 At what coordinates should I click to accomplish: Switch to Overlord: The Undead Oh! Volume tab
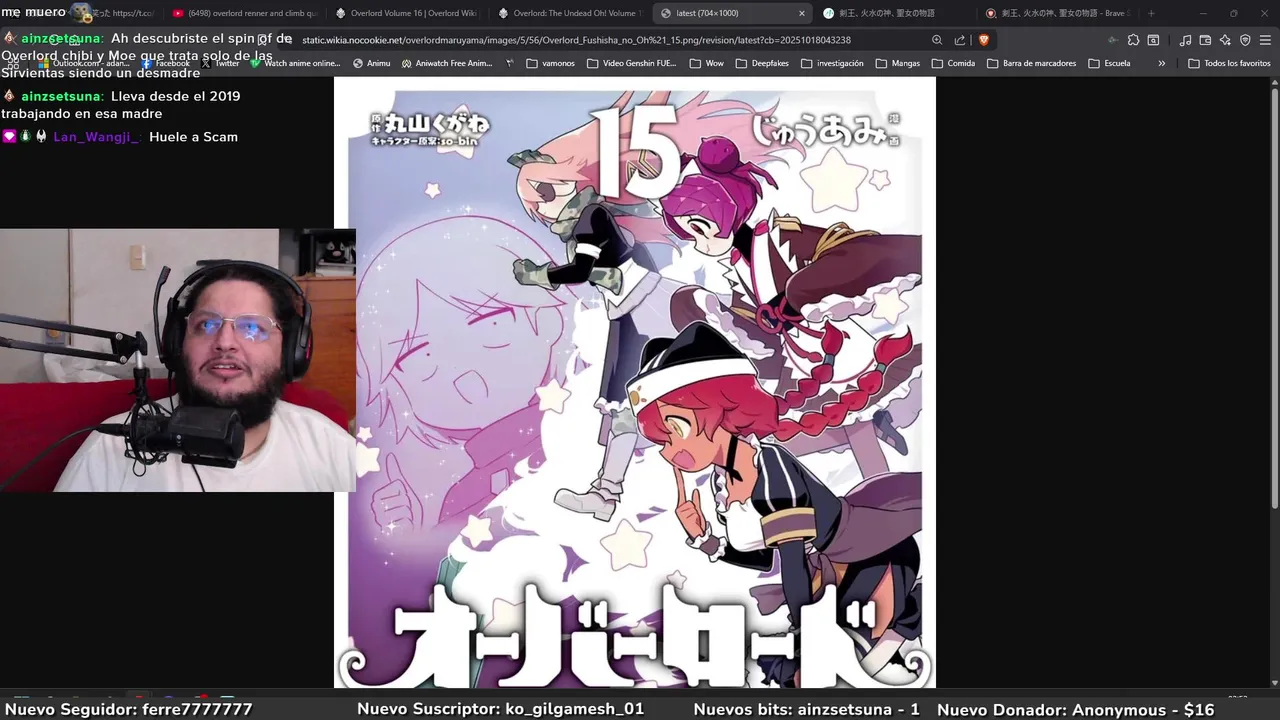(570, 13)
